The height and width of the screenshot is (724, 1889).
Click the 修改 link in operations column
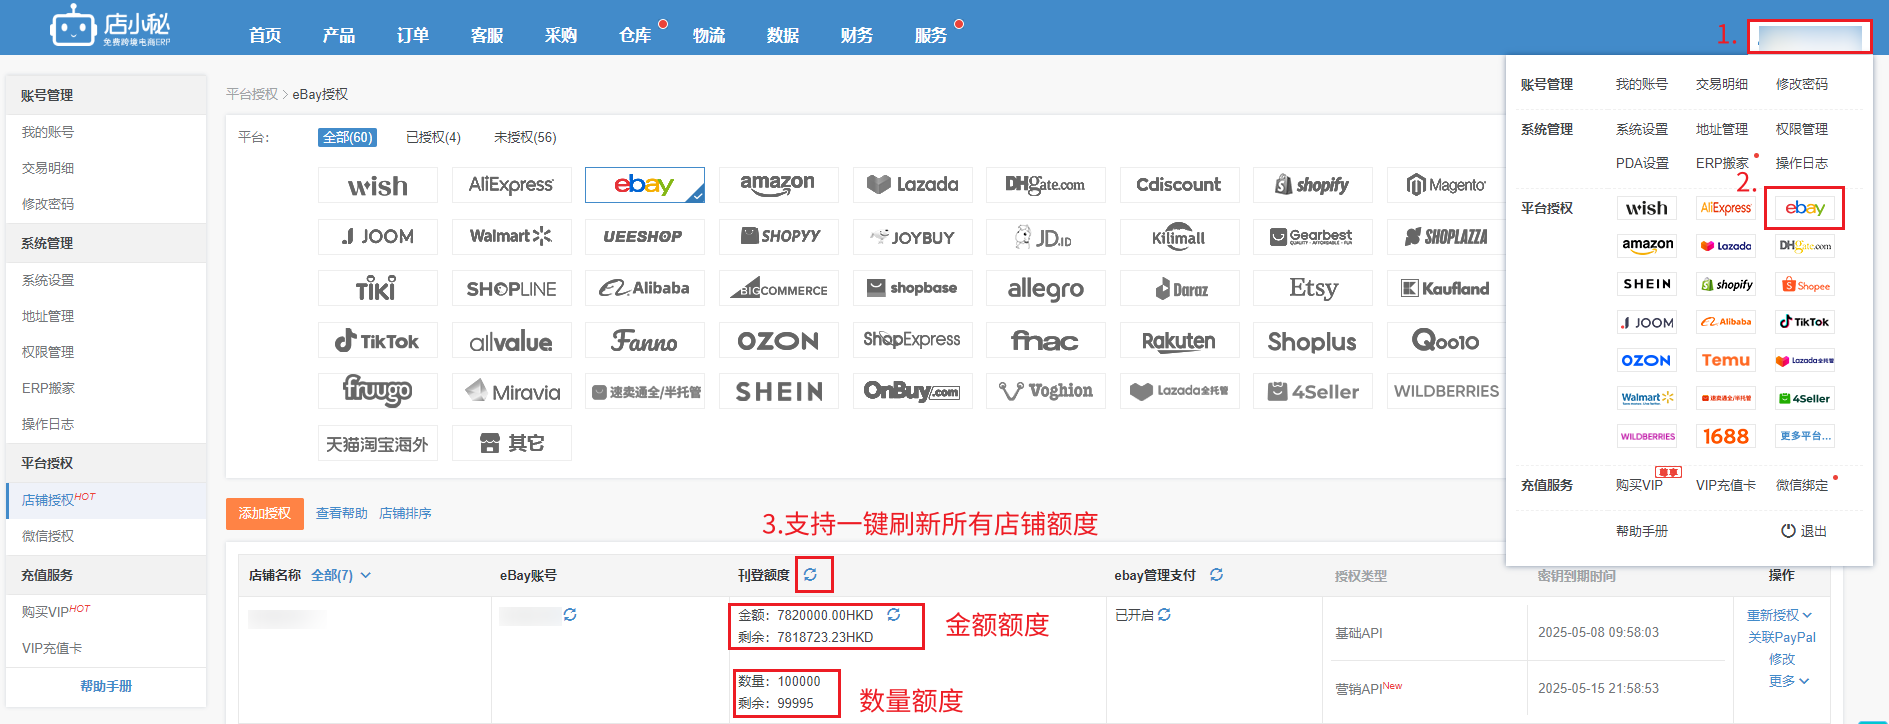click(x=1782, y=659)
